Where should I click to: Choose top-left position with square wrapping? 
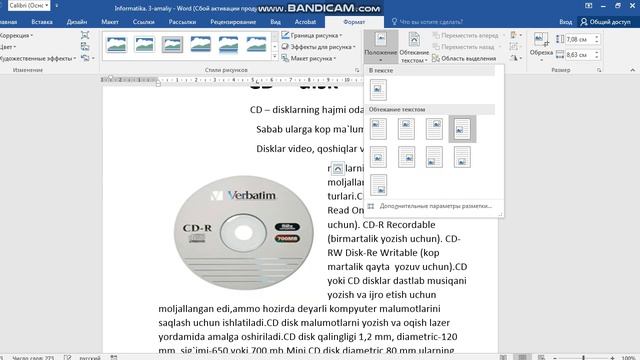point(378,129)
